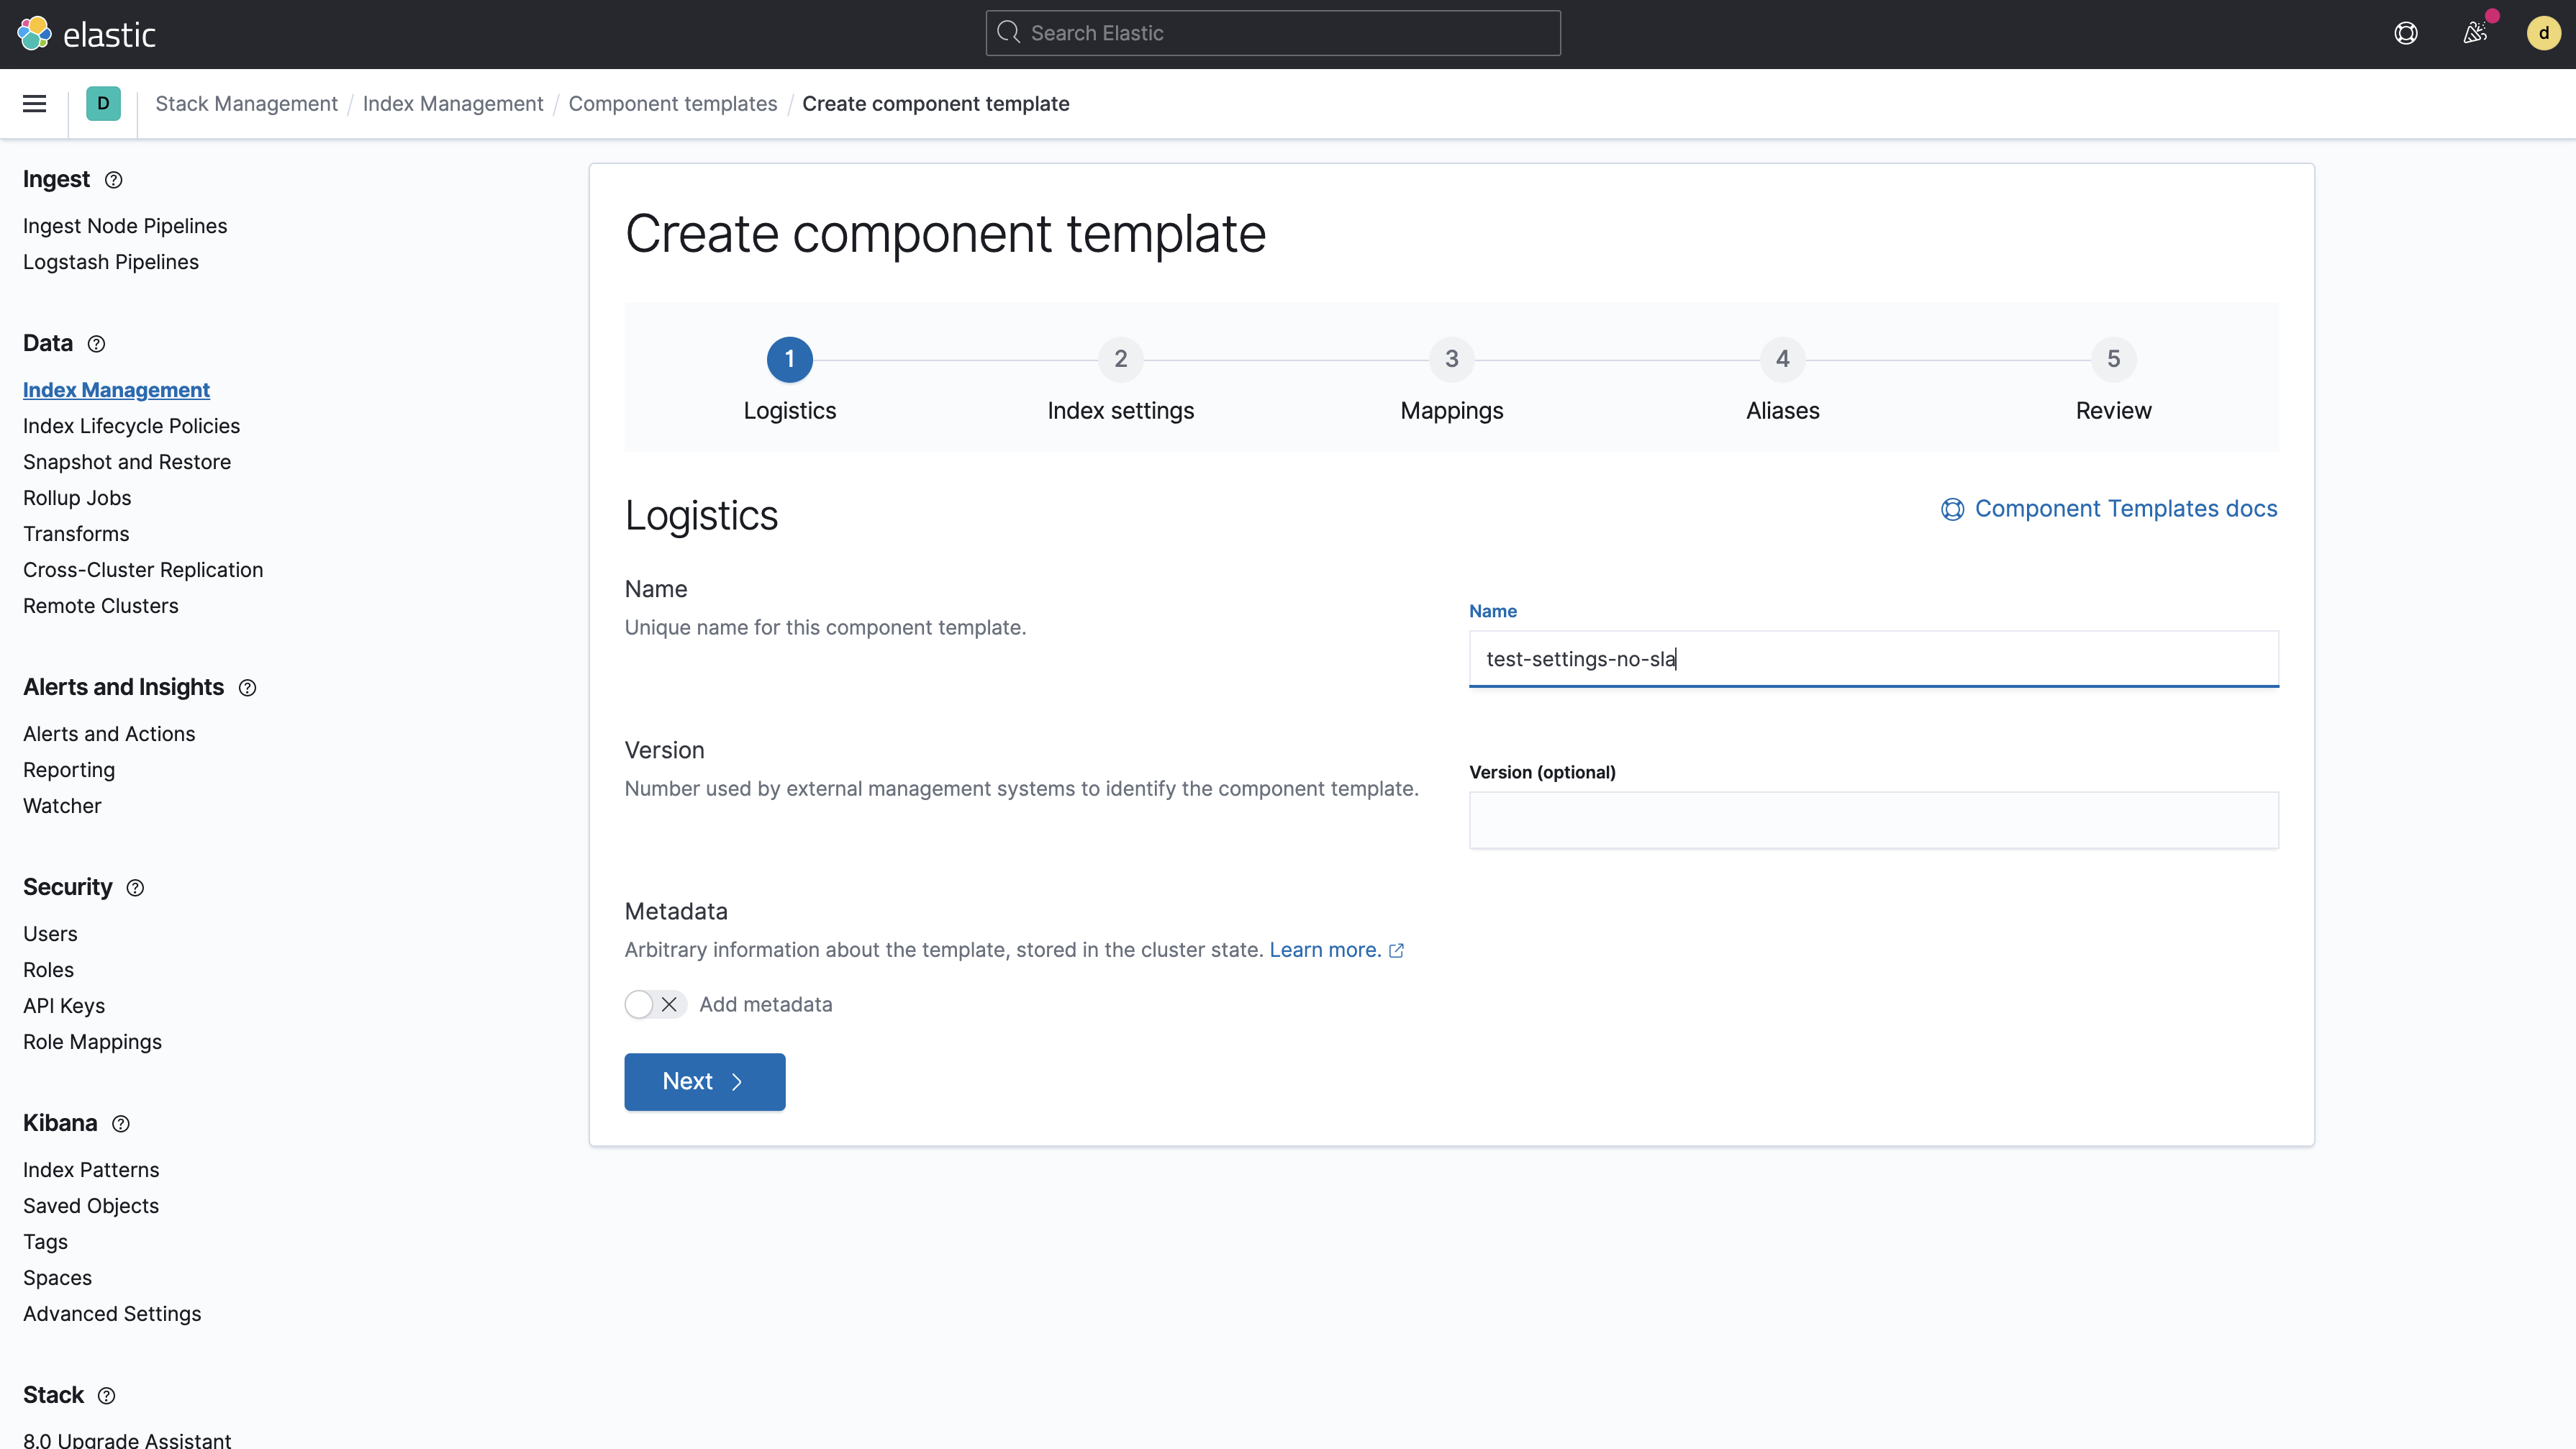The image size is (2576, 1449).
Task: Open metadata Learn more link
Action: (x=1325, y=950)
